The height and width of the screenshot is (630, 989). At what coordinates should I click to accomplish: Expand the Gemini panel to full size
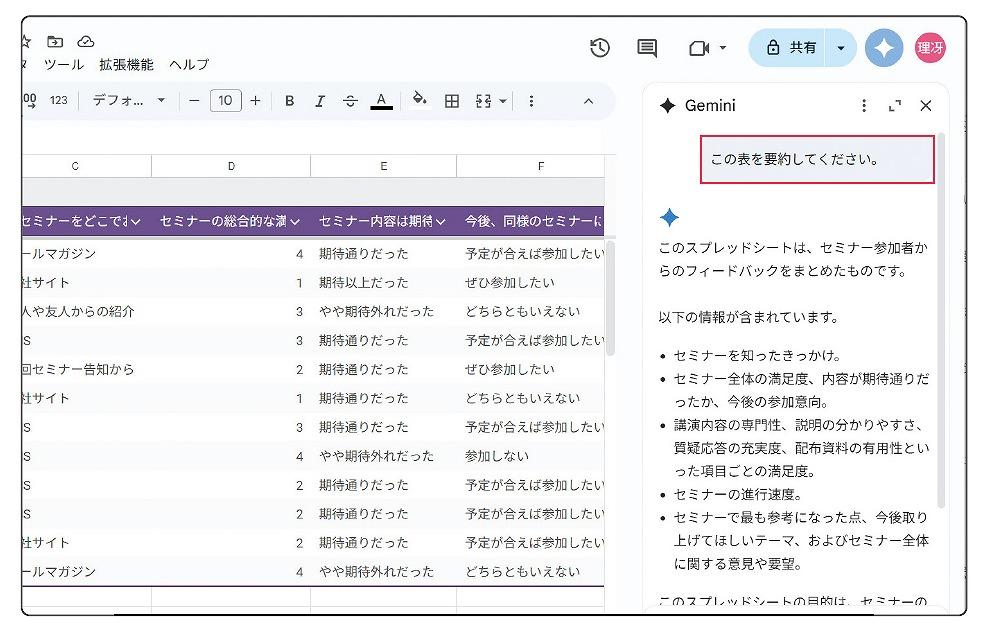pyautogui.click(x=895, y=106)
